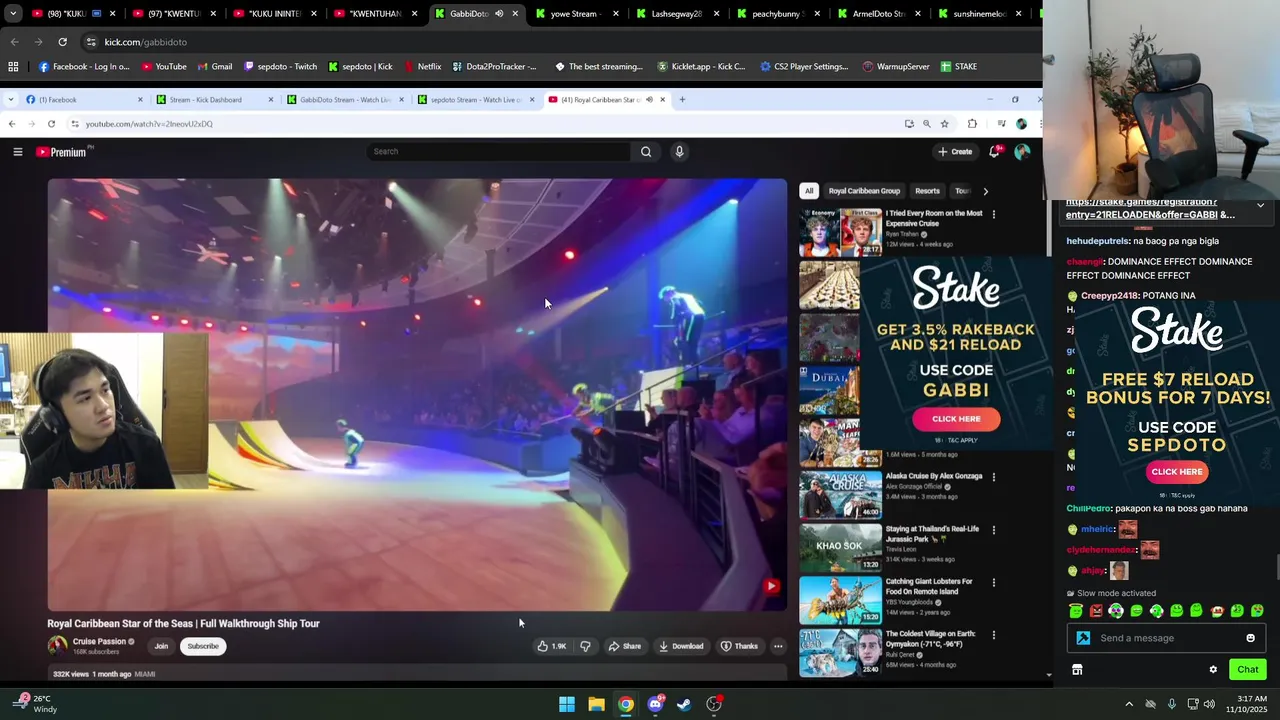The width and height of the screenshot is (1280, 720).
Task: Open emoji picker in Kick chat
Action: [x=1250, y=638]
